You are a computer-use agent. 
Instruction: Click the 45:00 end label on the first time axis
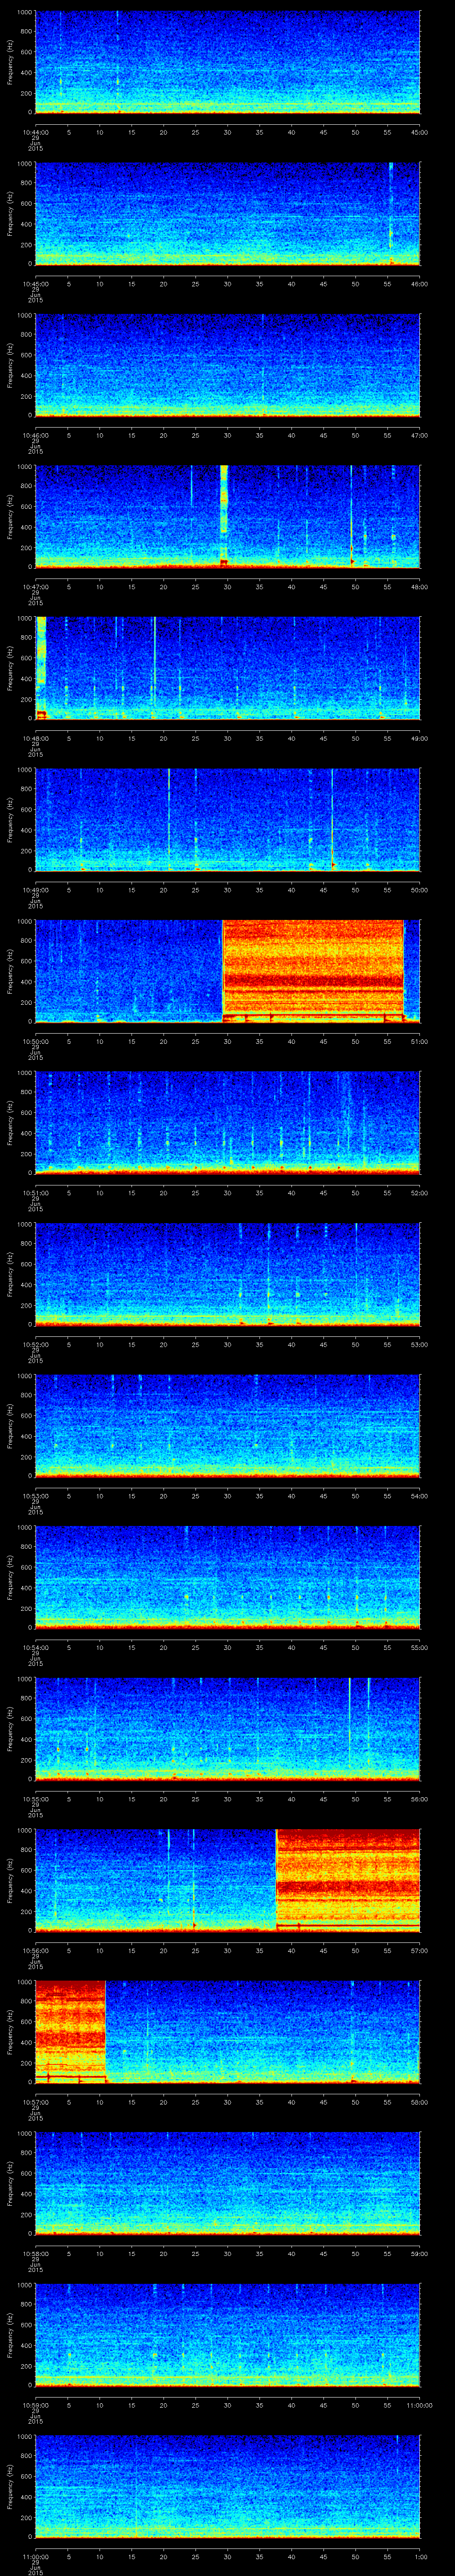[x=419, y=132]
